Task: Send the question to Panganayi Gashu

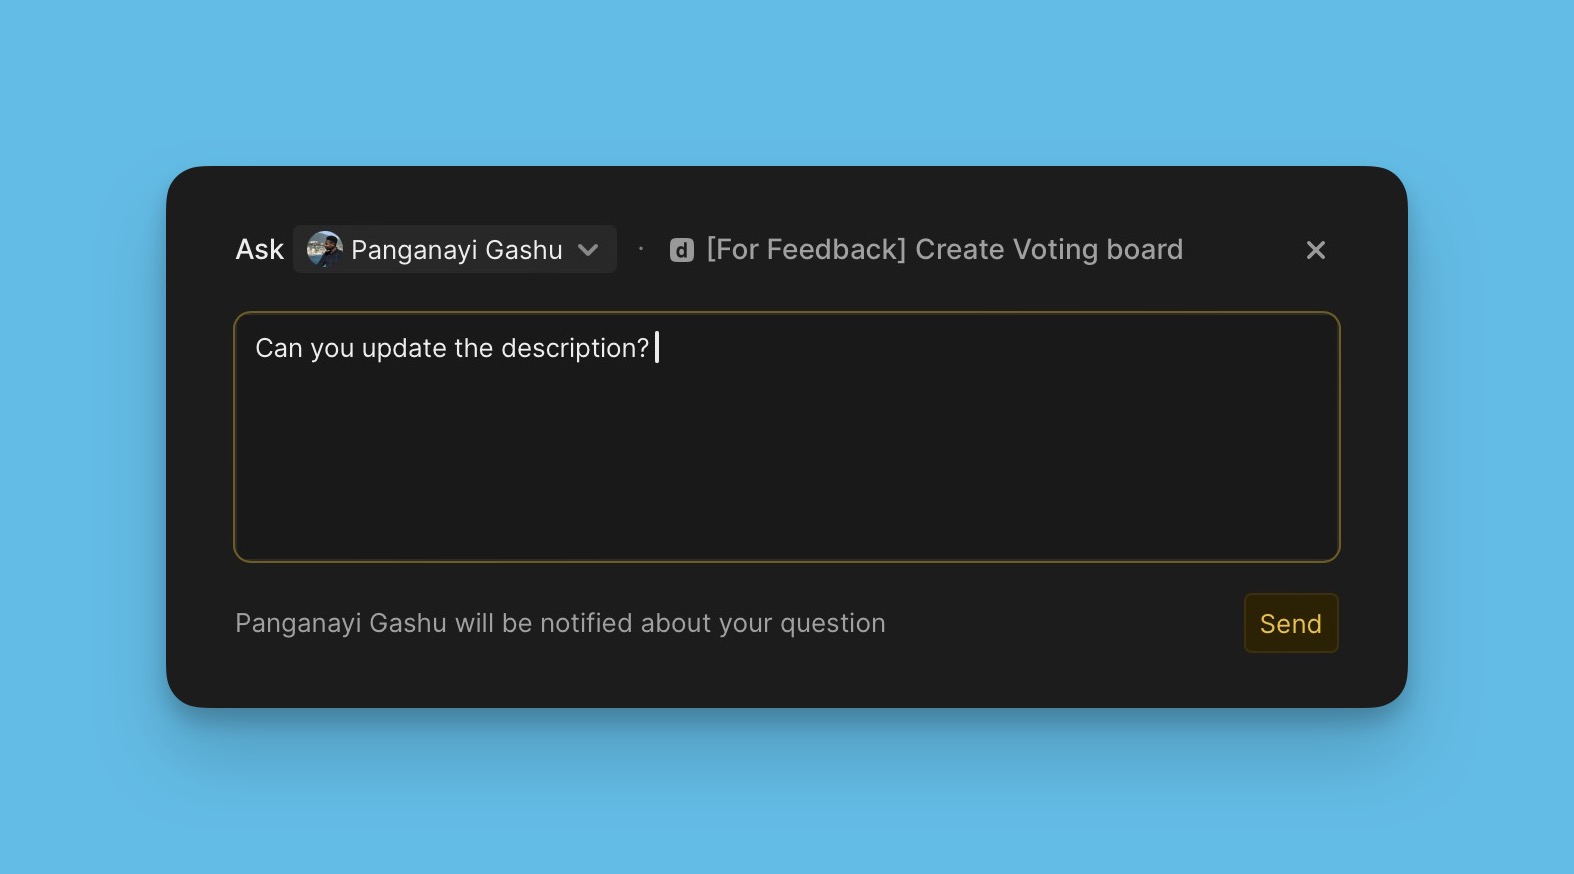Action: coord(1290,623)
